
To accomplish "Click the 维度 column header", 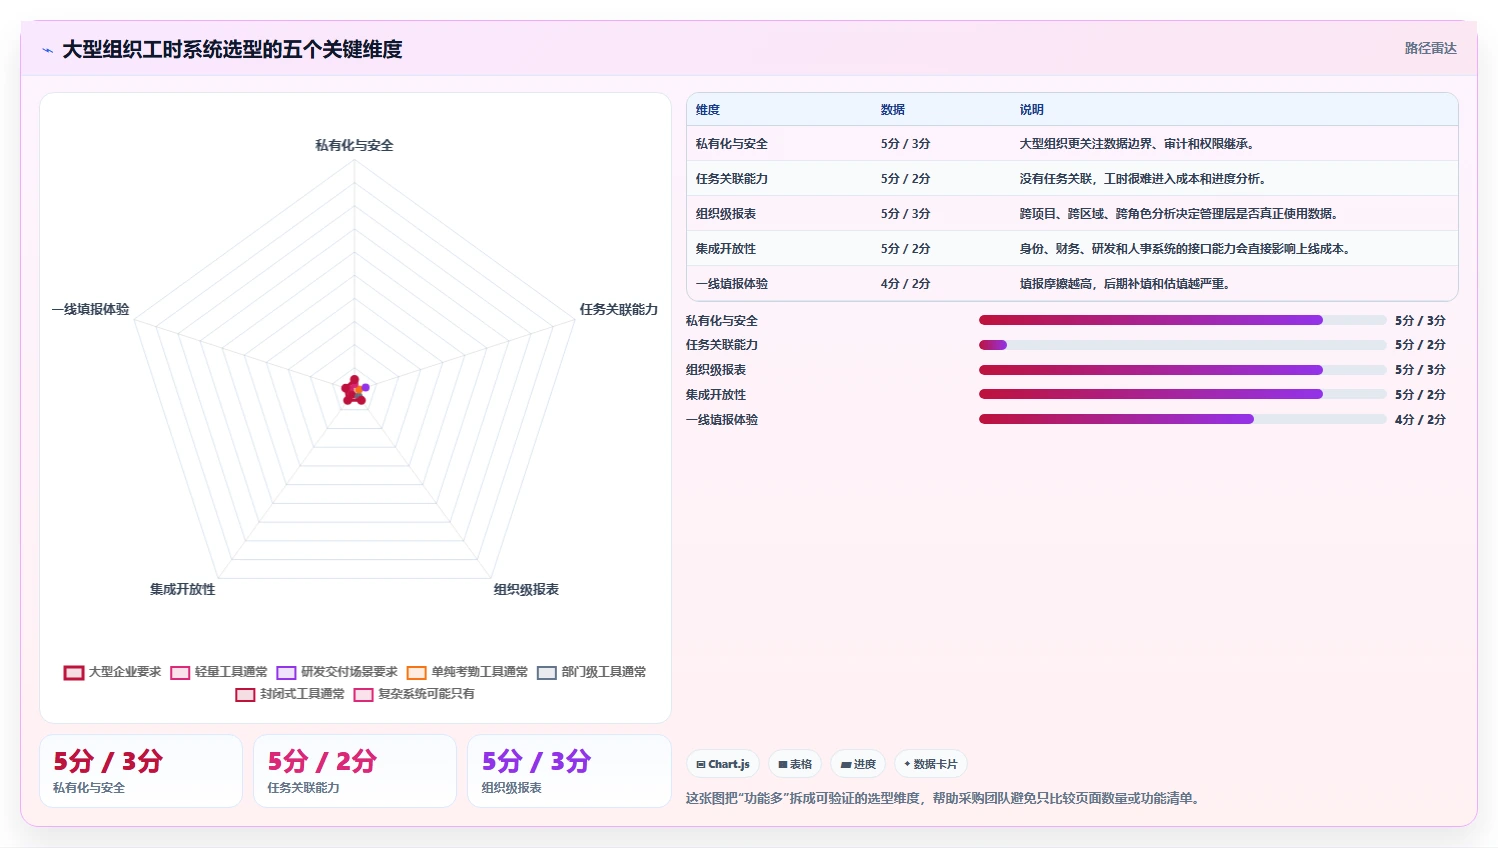I will coord(708,110).
